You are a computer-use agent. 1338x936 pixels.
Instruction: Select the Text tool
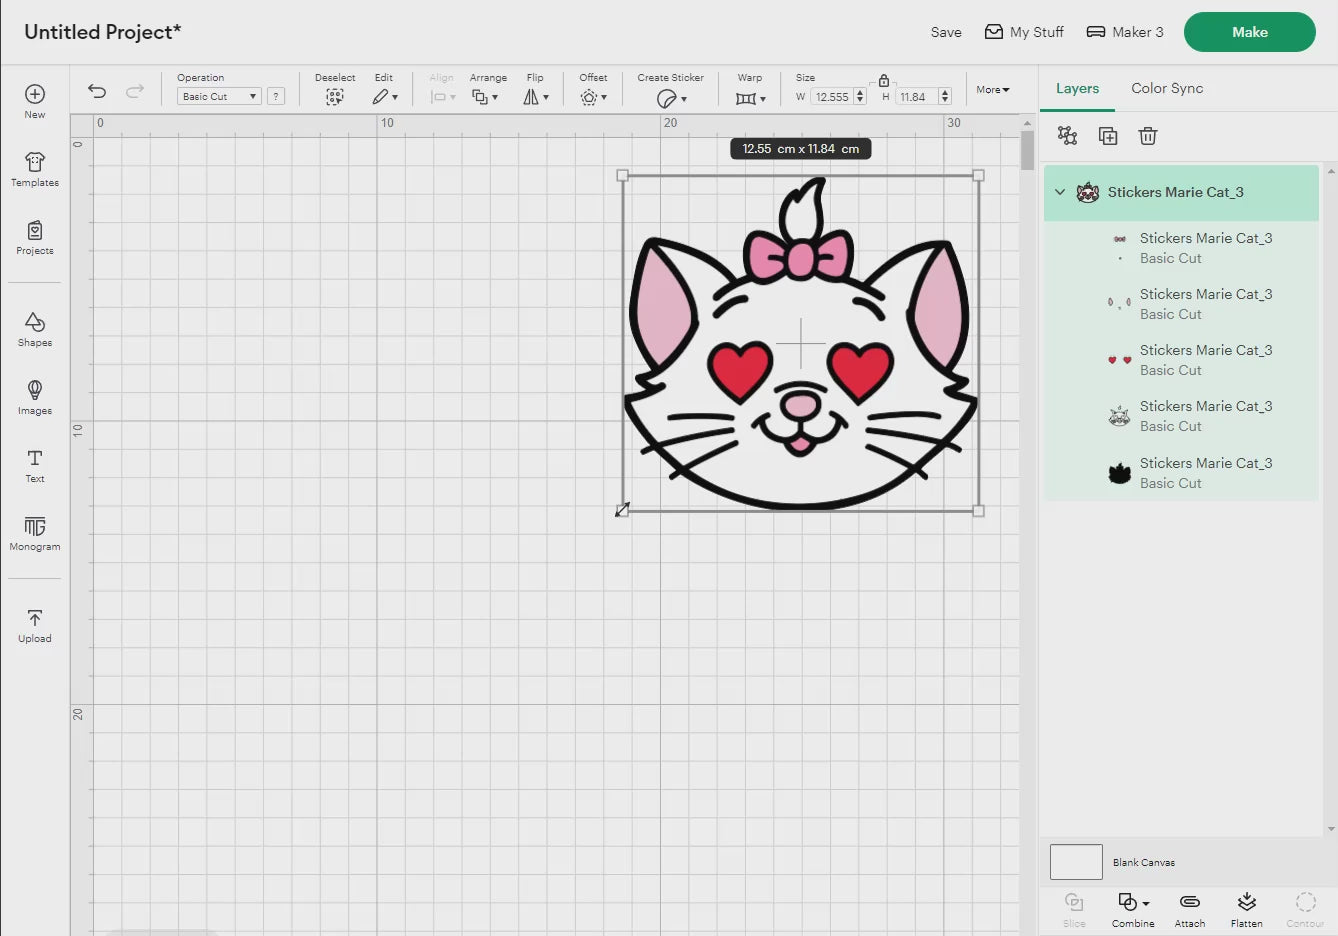tap(35, 465)
